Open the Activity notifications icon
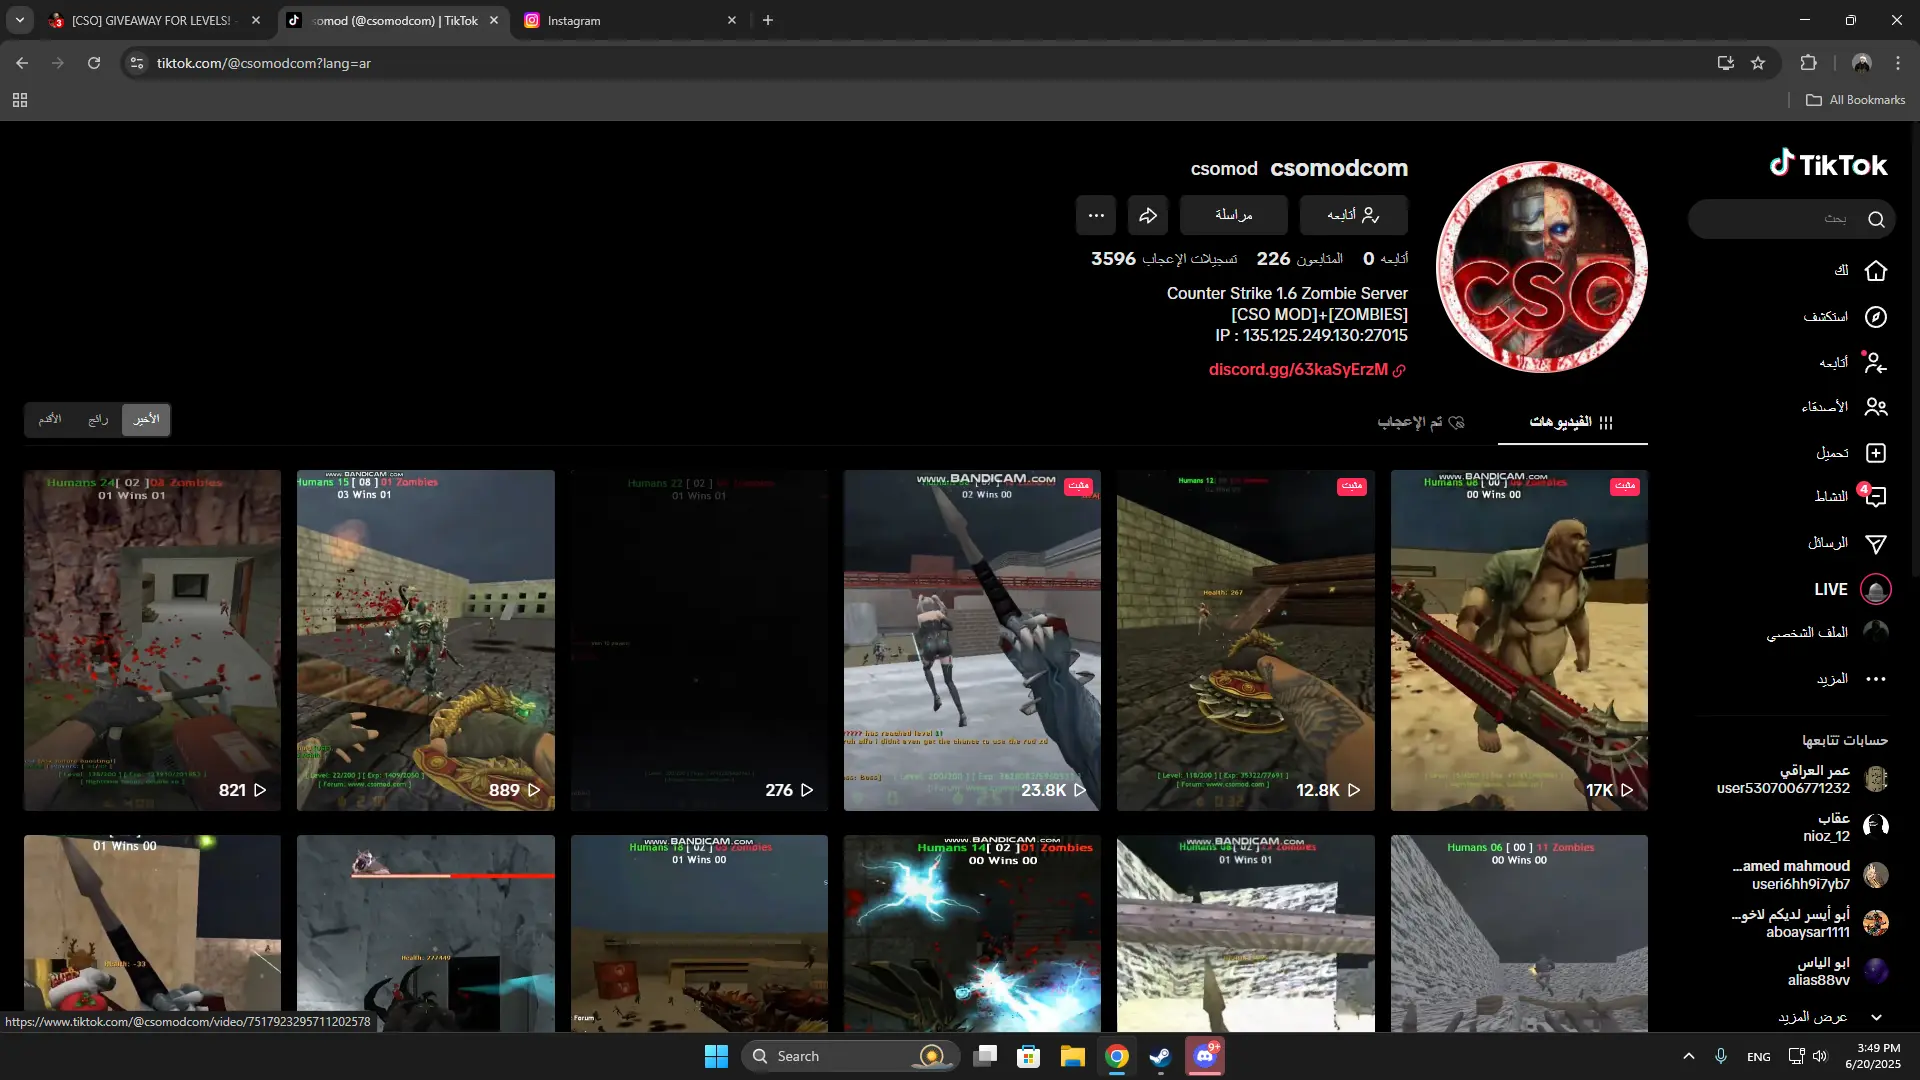This screenshot has height=1080, width=1920. [x=1876, y=497]
